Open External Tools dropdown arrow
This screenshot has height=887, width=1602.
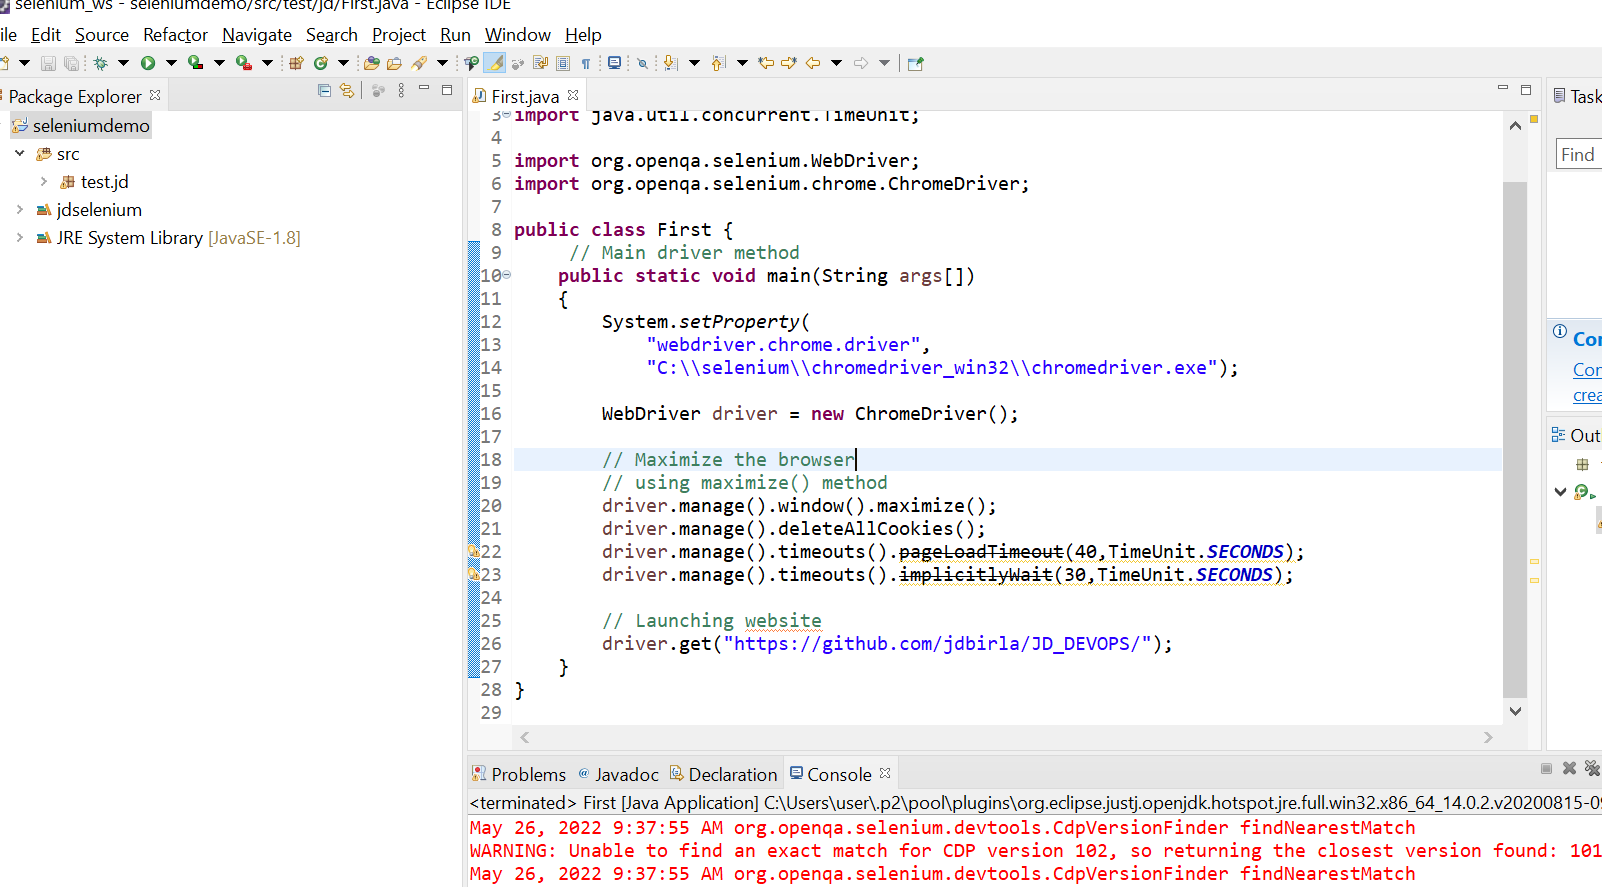(267, 63)
